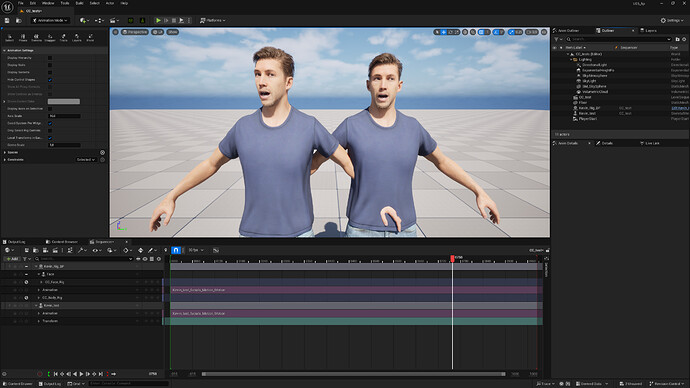Click the red record button in Sequencer transport
690x388 pixels.
[40, 374]
